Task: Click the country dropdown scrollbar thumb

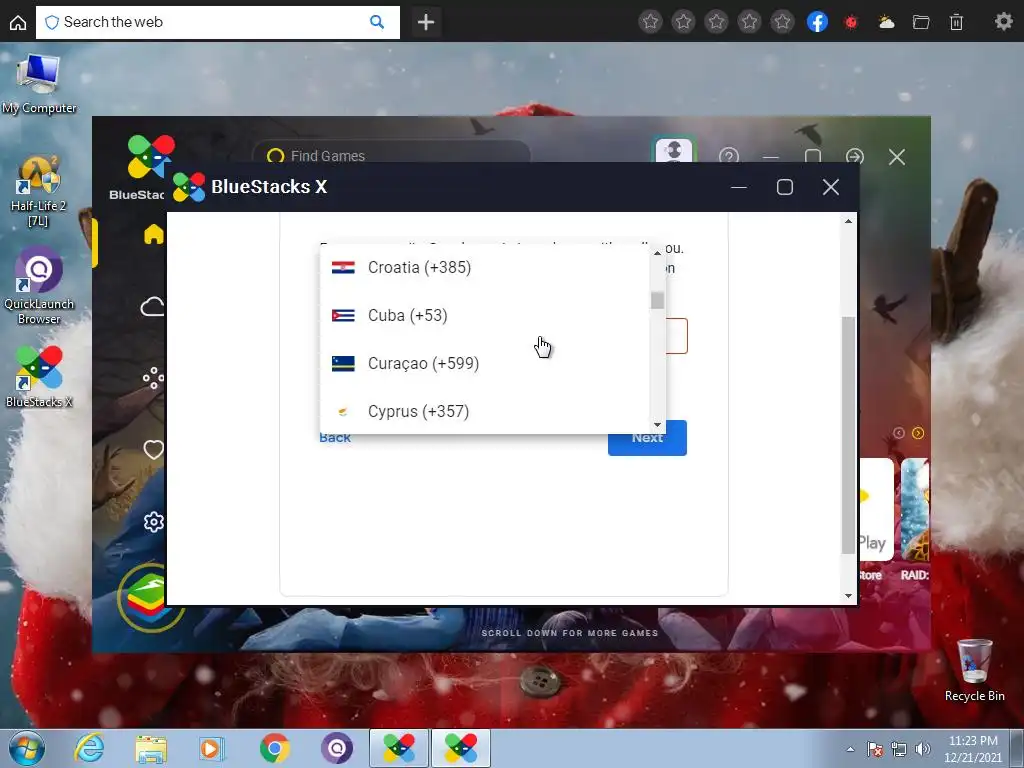Action: point(657,300)
